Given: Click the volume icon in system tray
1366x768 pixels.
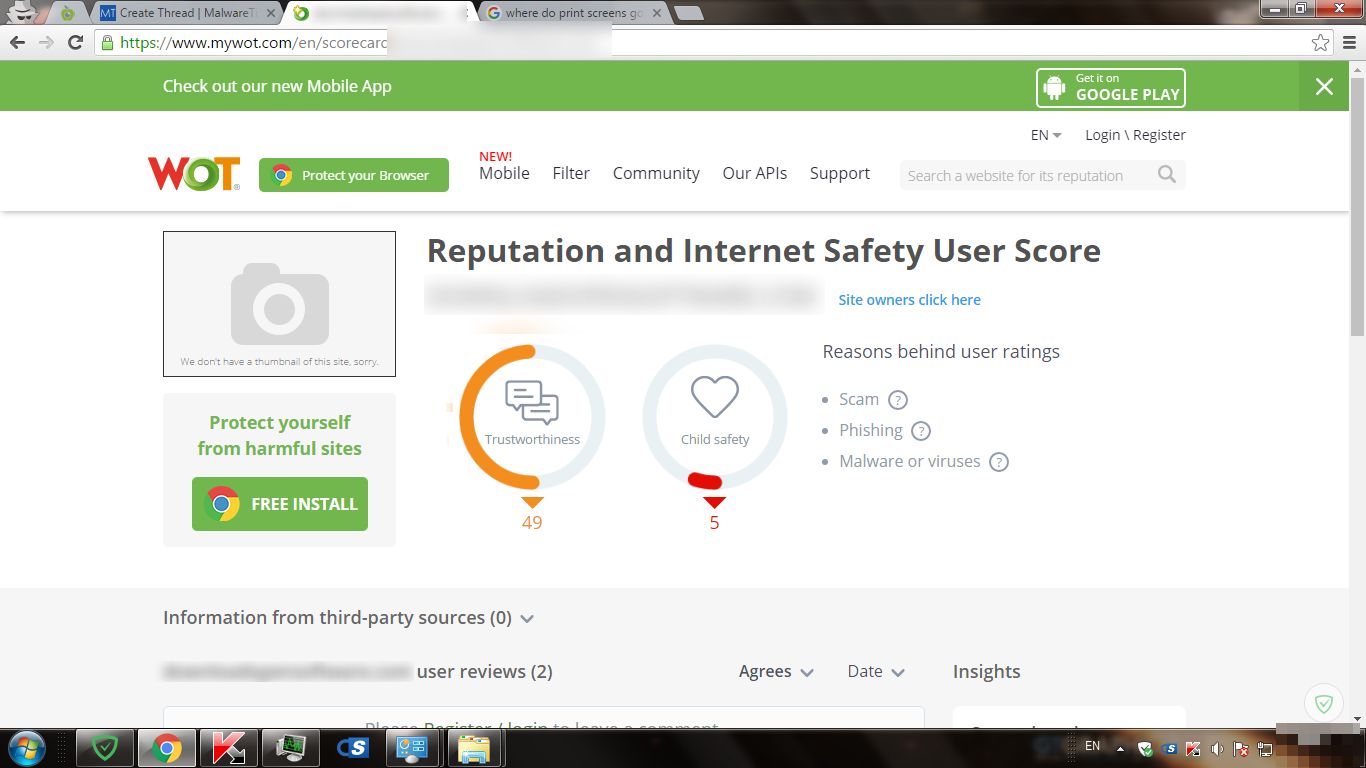Looking at the screenshot, I should 1217,748.
